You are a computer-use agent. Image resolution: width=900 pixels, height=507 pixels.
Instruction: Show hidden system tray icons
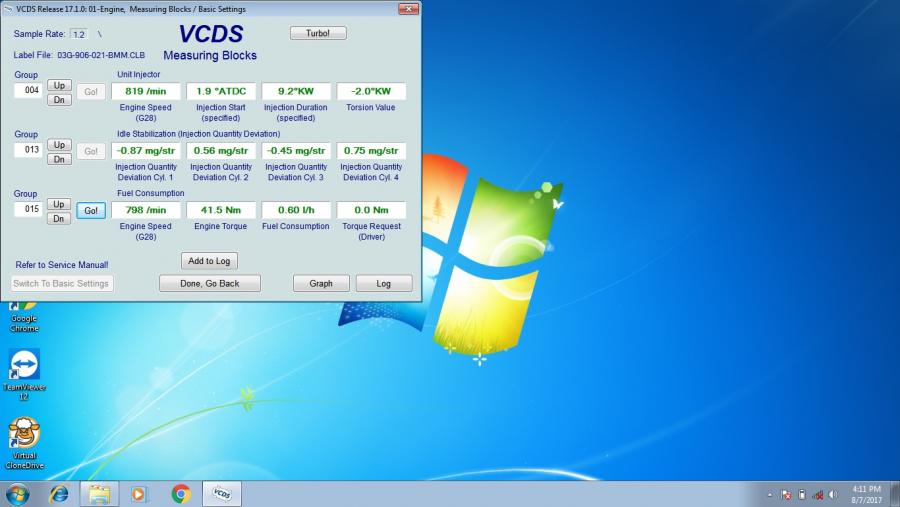pos(769,494)
